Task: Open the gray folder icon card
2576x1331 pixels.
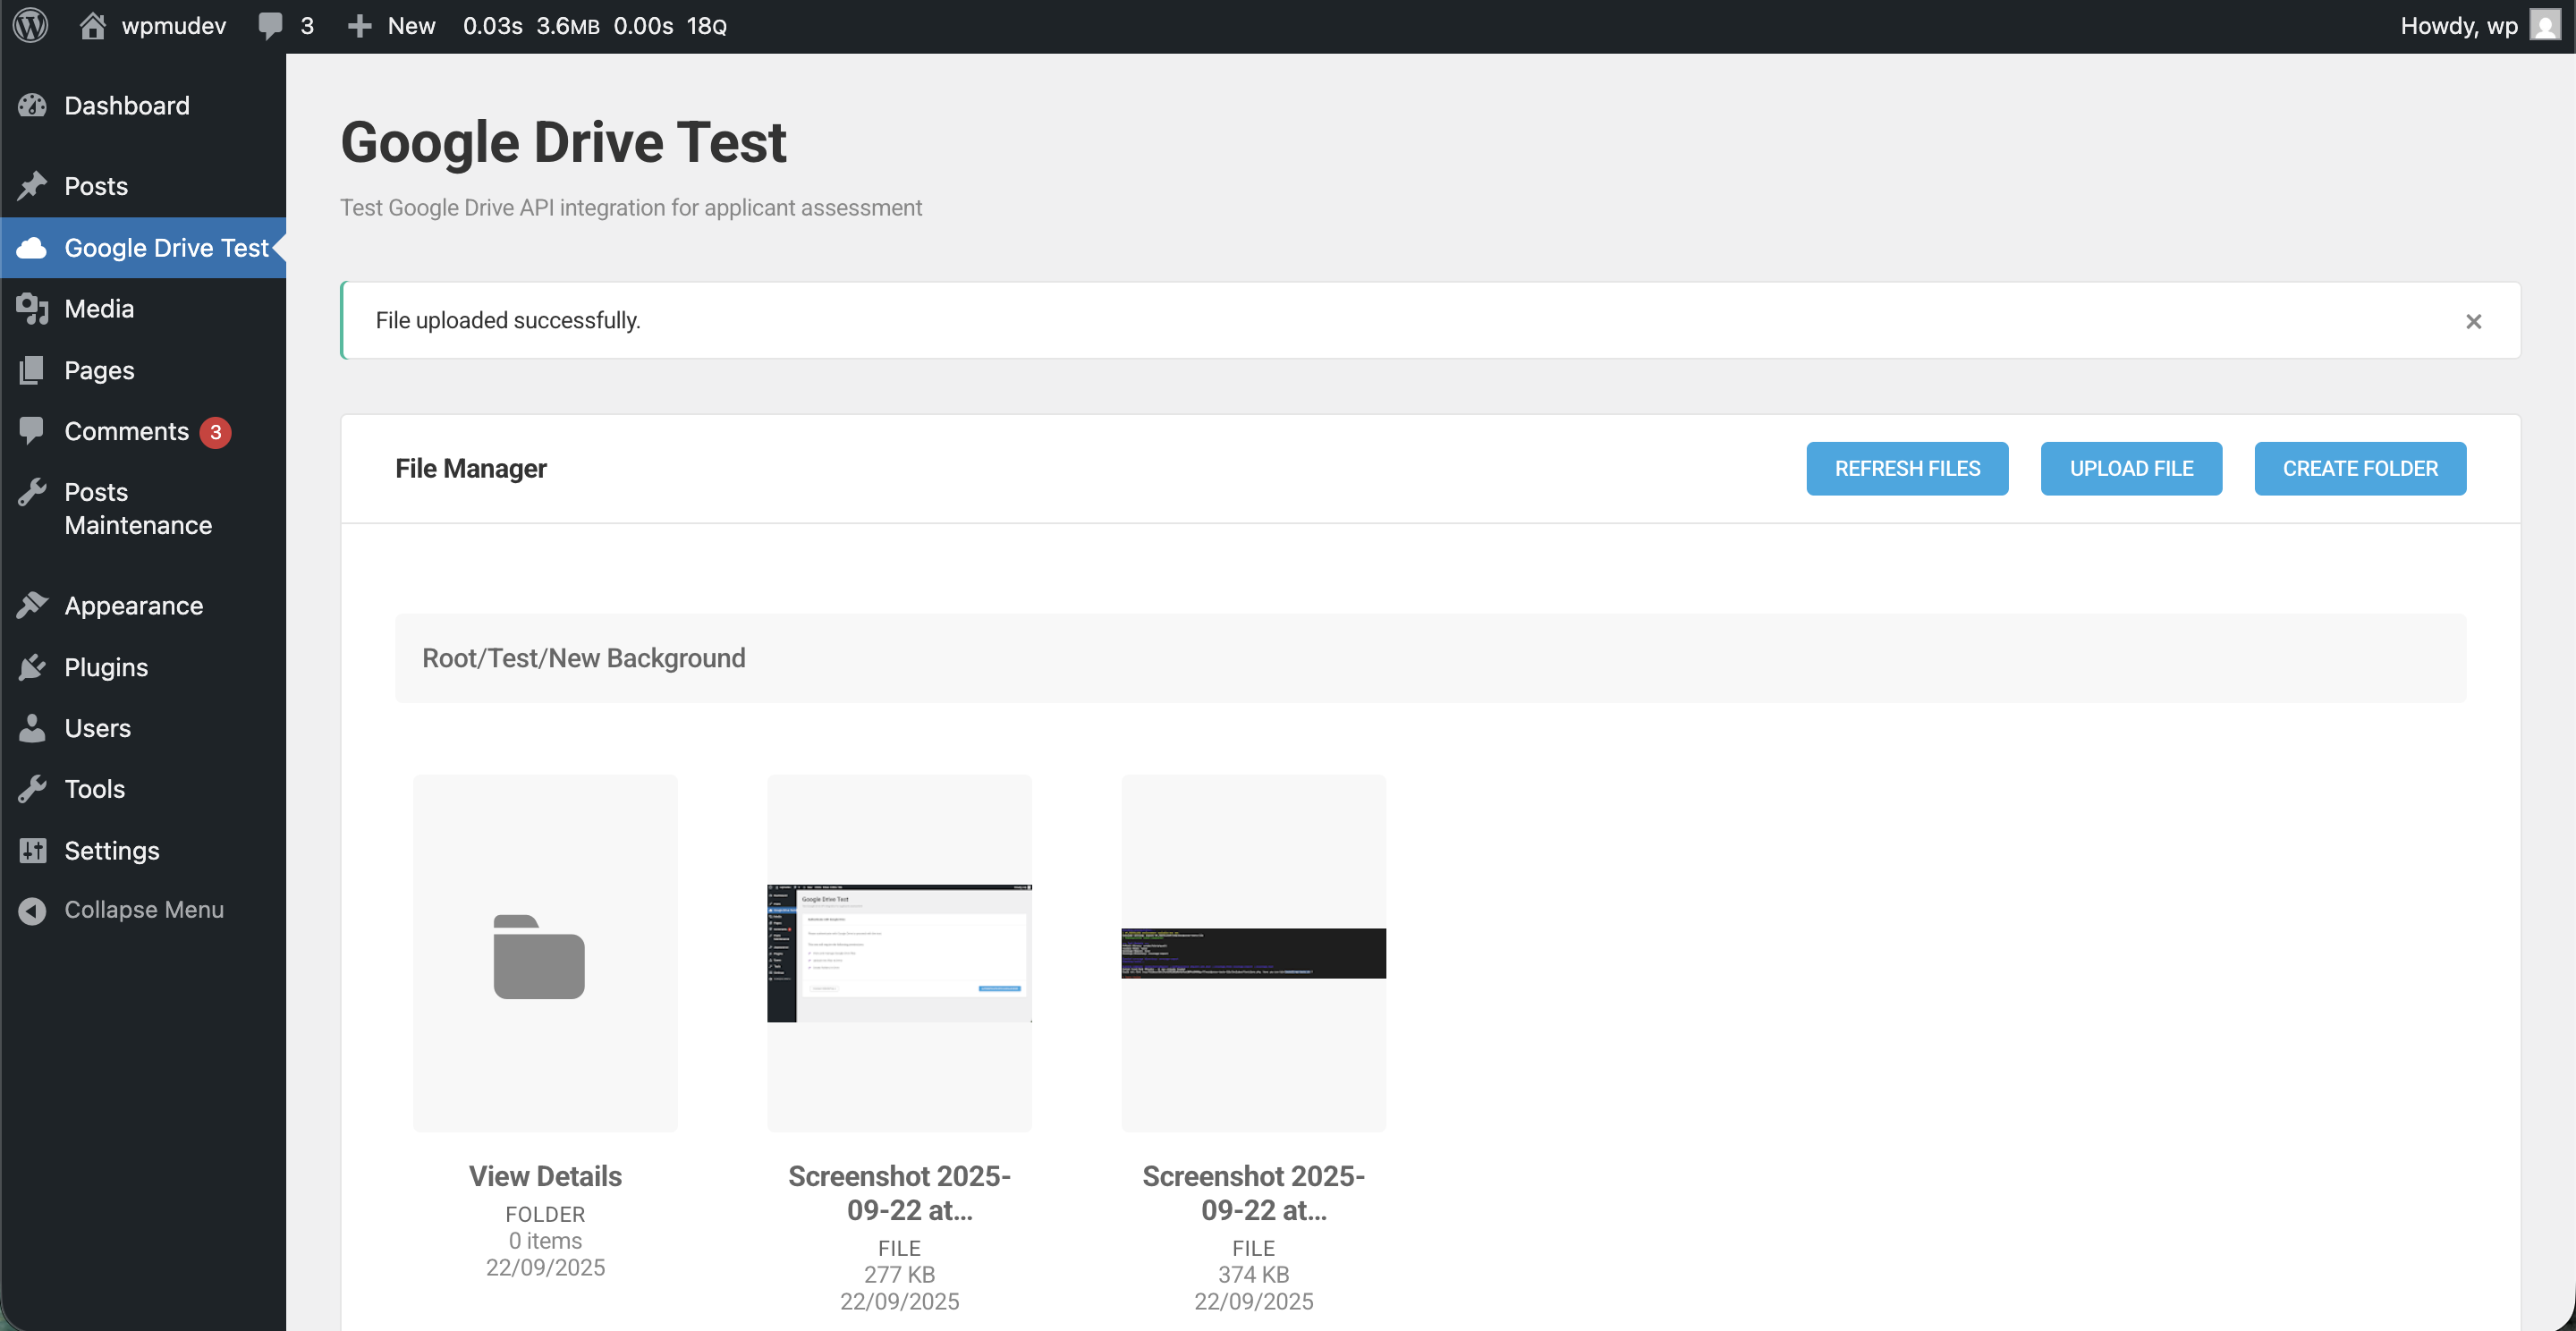Action: (x=539, y=957)
